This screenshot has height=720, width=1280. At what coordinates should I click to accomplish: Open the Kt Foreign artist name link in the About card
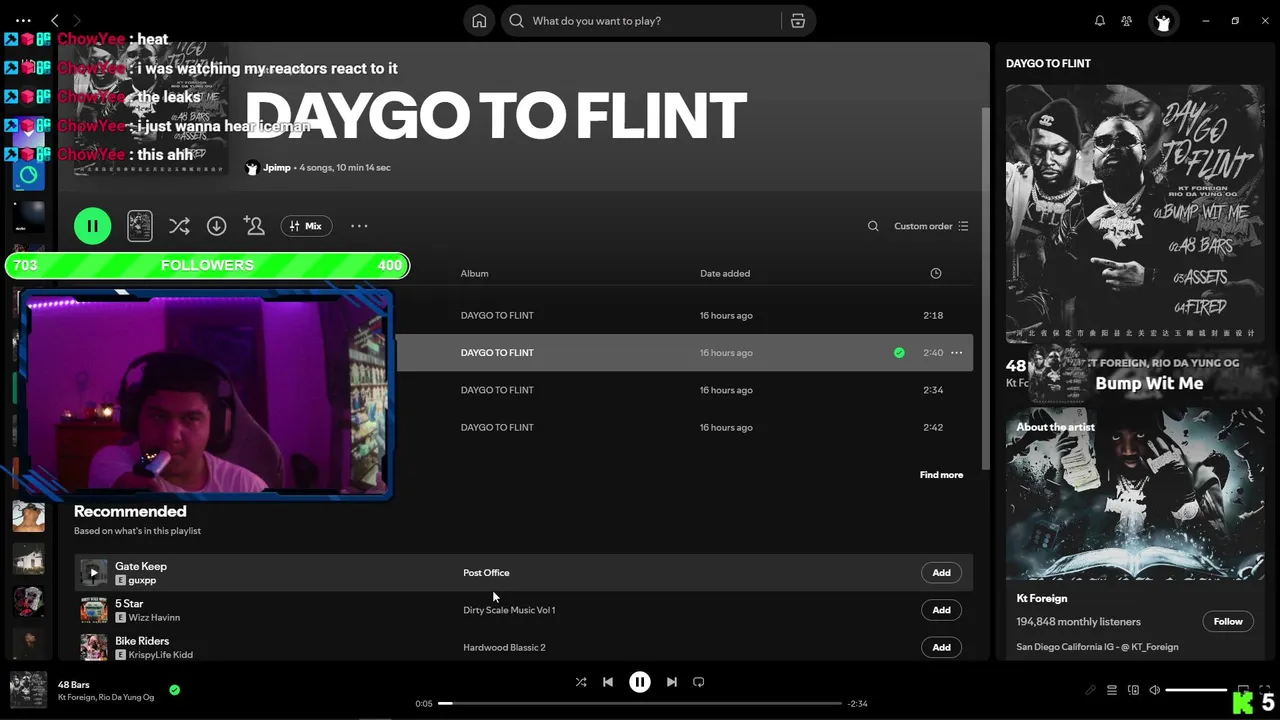[x=1042, y=598]
